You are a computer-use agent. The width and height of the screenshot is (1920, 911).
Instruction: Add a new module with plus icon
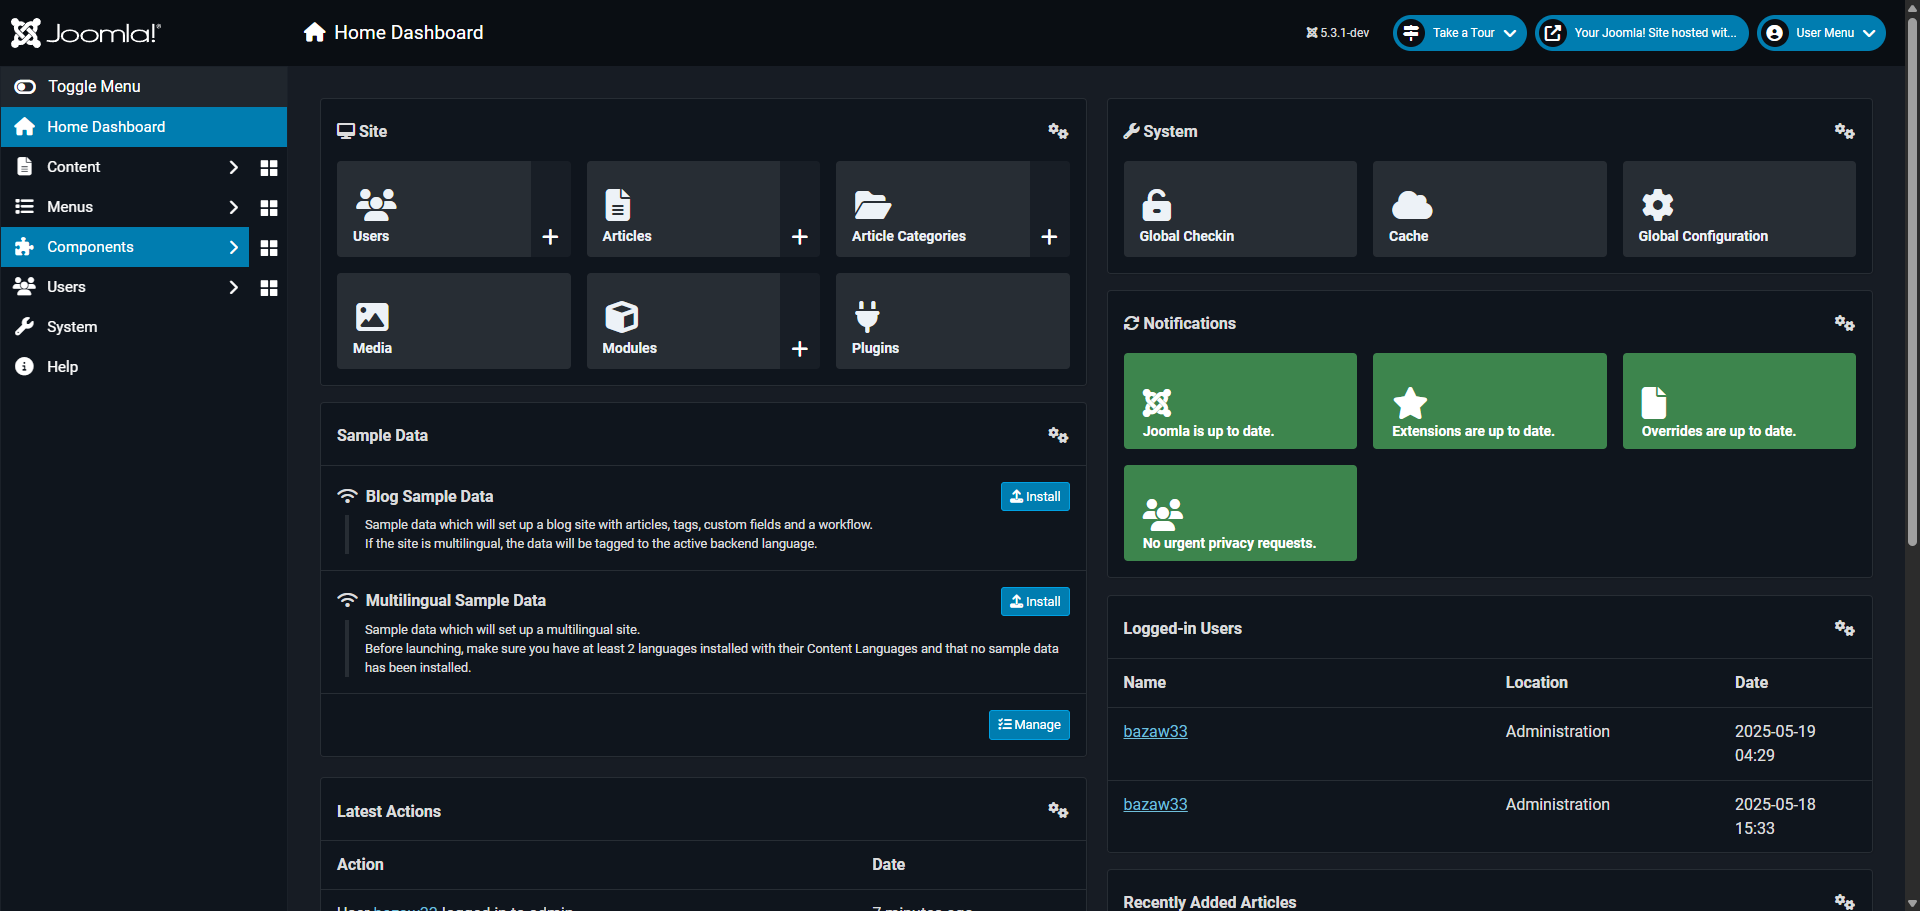(800, 349)
